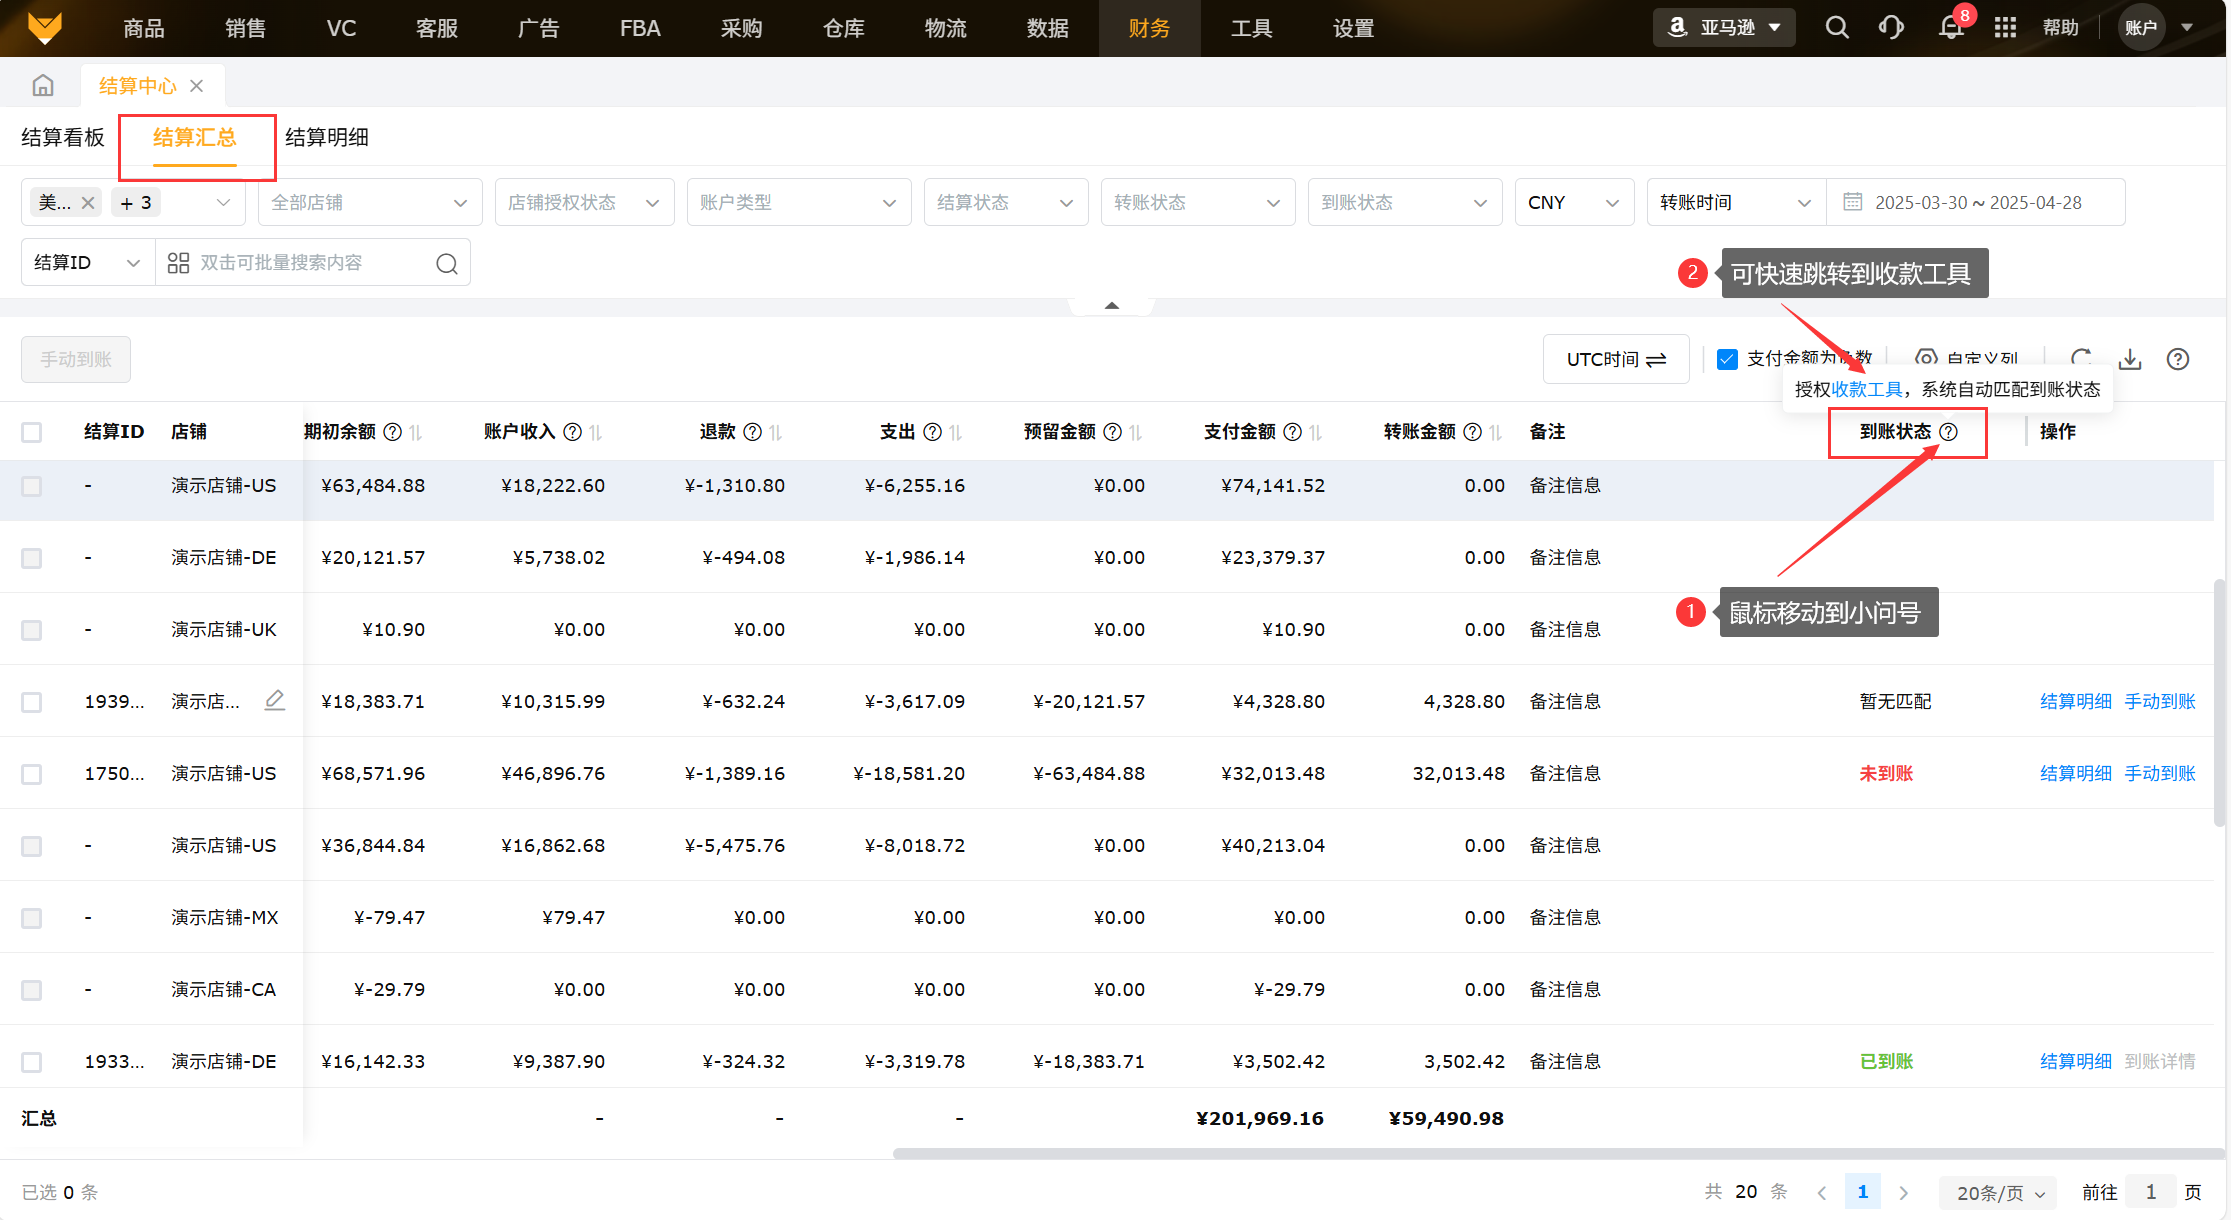This screenshot has height=1220, width=2231.
Task: Open the 财务 menu in top navigation
Action: 1149,28
